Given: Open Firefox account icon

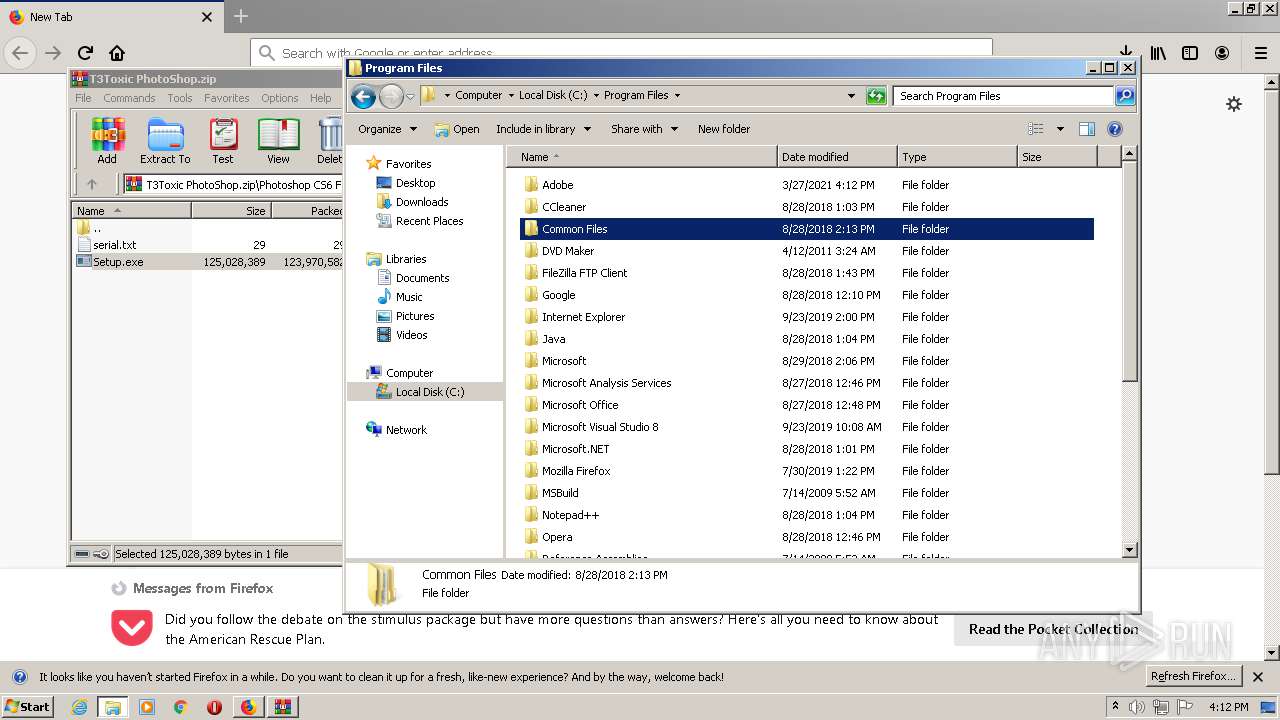Looking at the screenshot, I should tap(1222, 53).
